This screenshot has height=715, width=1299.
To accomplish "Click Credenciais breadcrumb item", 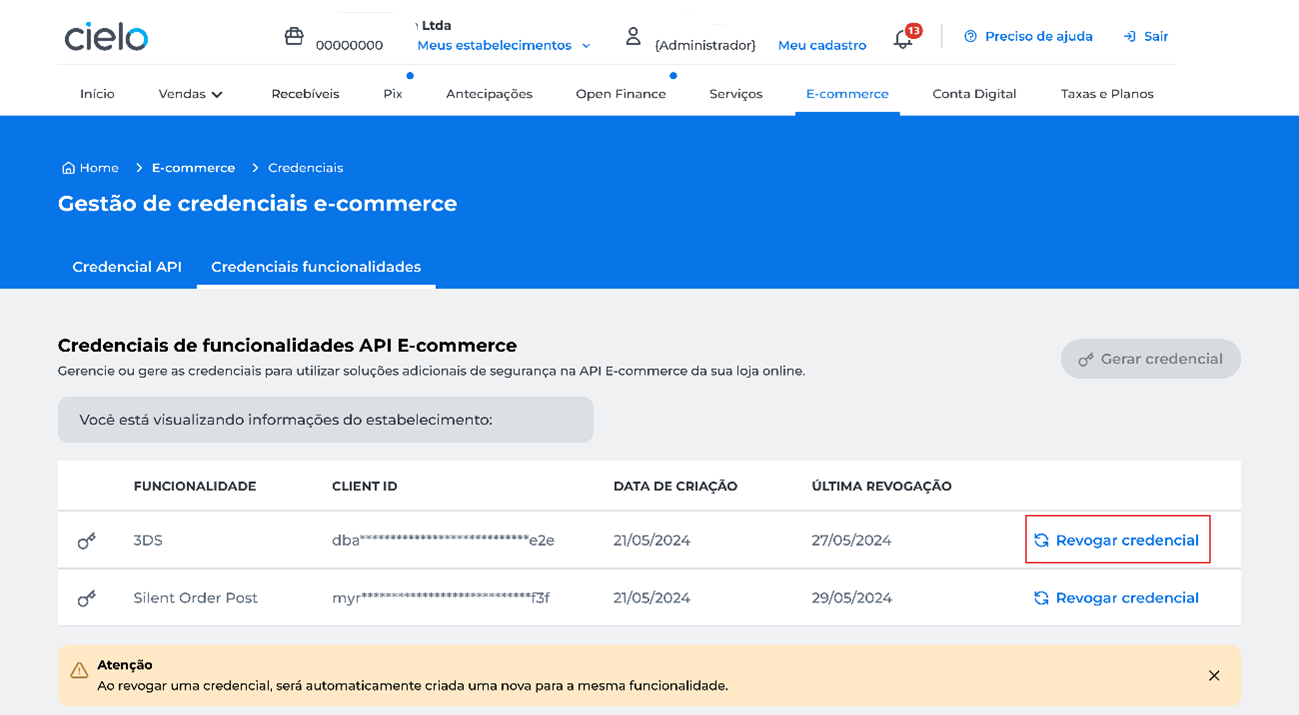I will pos(305,168).
